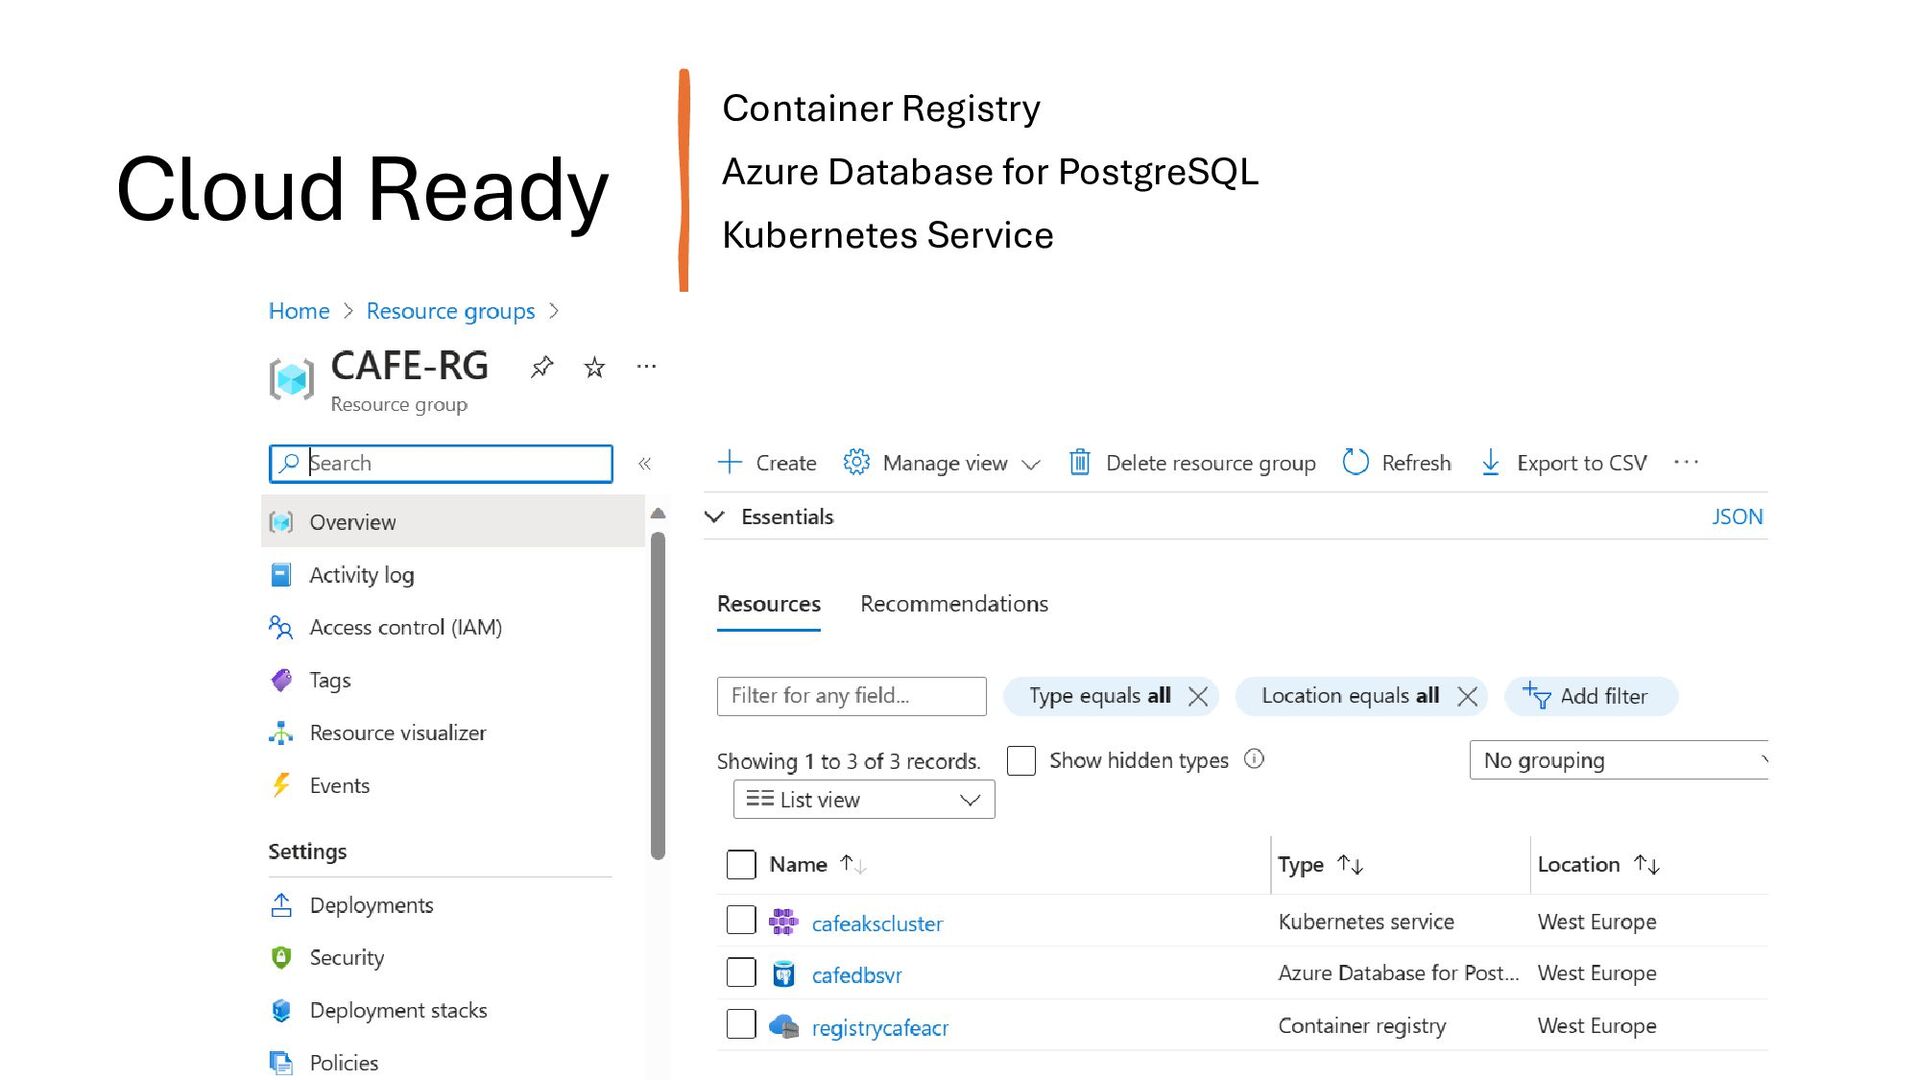Click the Resource visualizer icon
Screen dimensions: 1920x1080
(281, 733)
